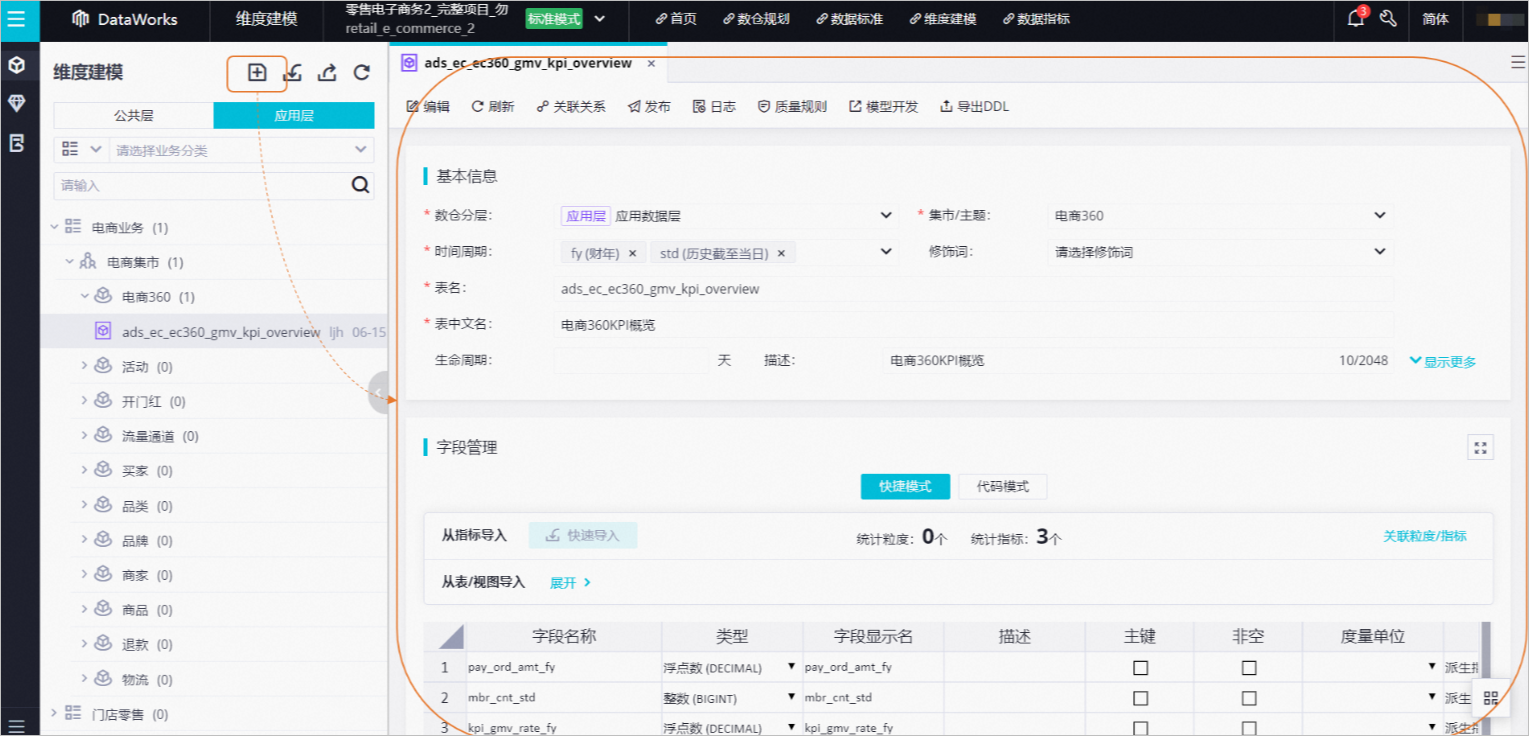Select 代码模式 button
This screenshot has width=1529, height=736.
(x=1003, y=486)
